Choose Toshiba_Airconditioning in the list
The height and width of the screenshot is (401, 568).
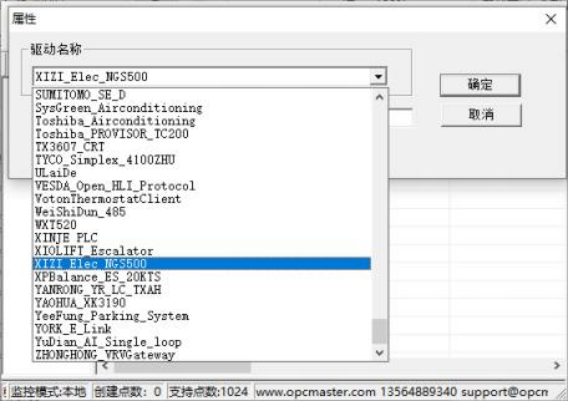coord(201,121)
